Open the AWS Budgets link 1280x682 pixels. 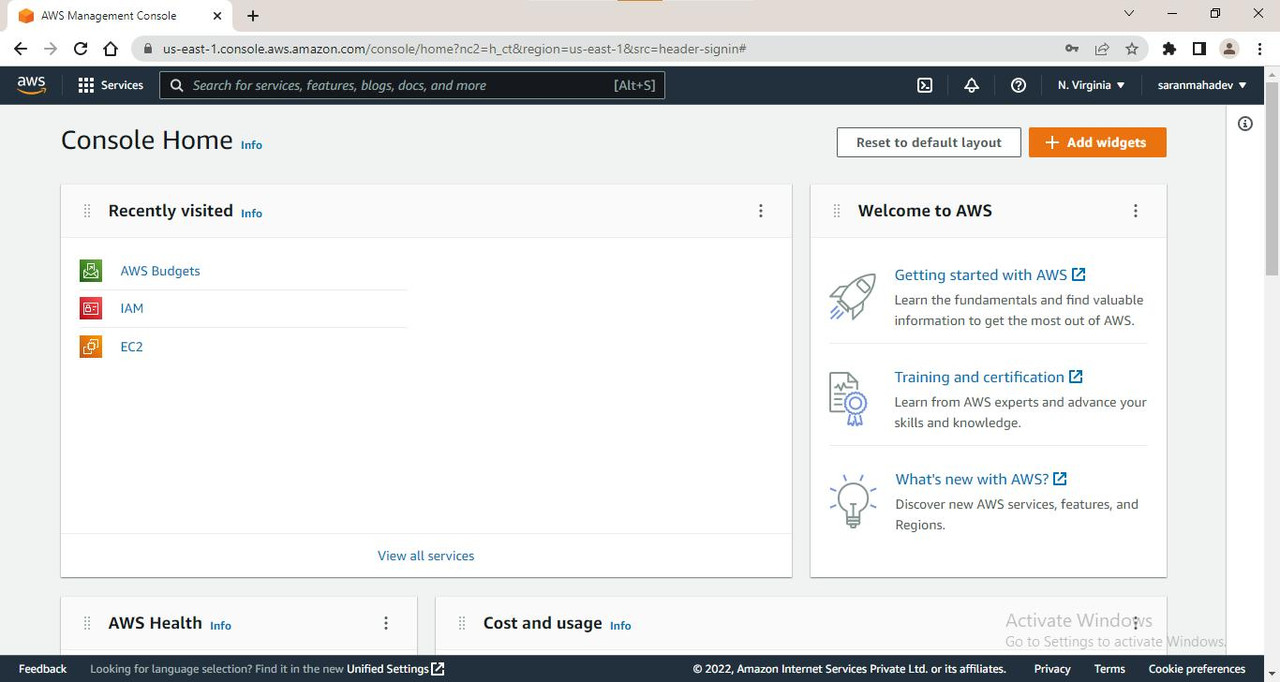point(160,271)
